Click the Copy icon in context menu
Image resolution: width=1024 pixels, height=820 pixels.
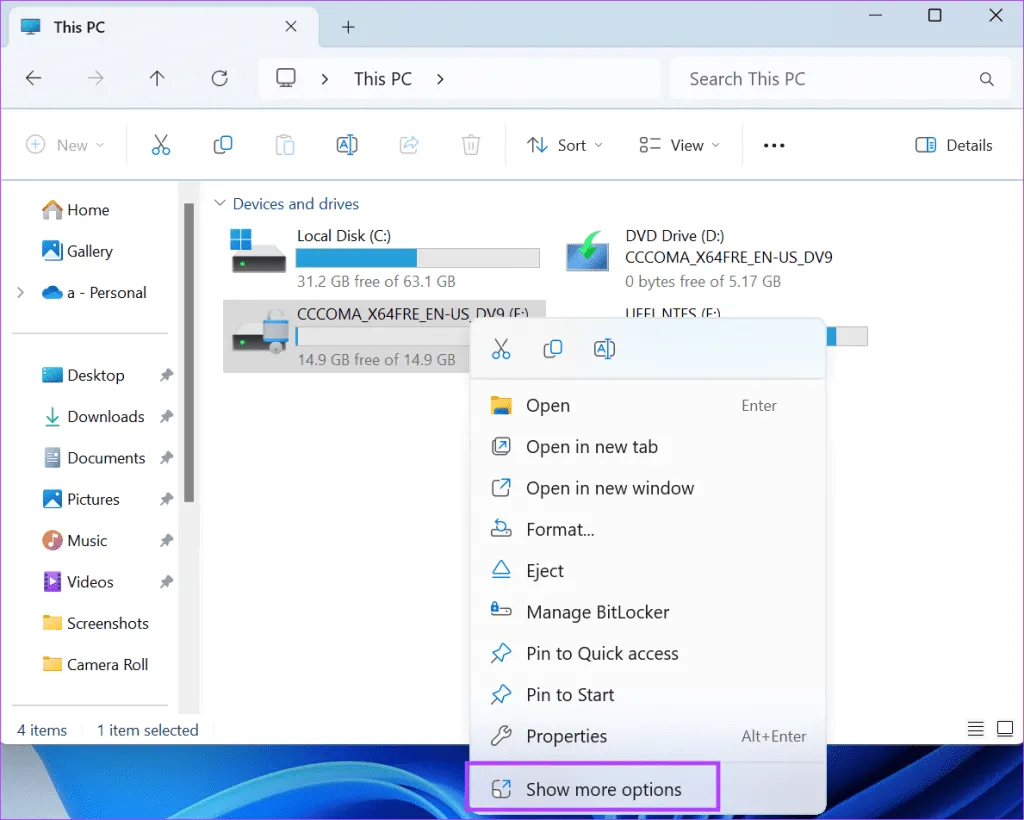tap(552, 349)
